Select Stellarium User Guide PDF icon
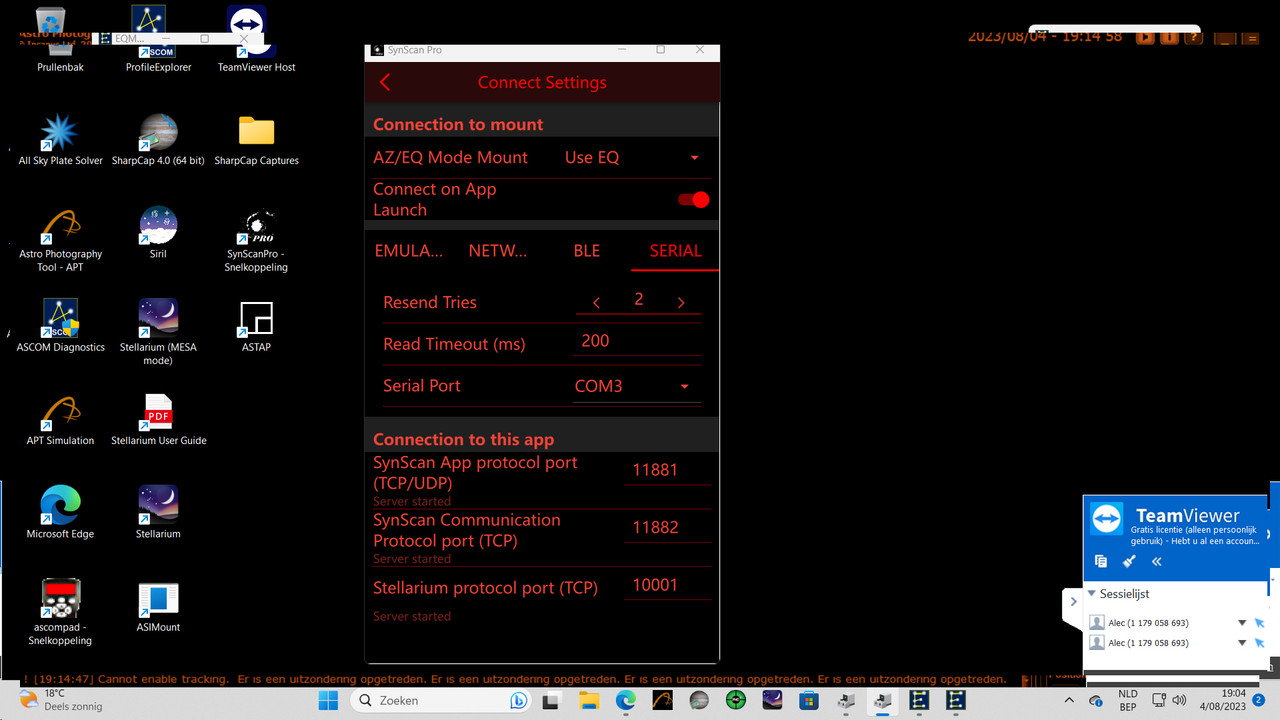Image resolution: width=1280 pixels, height=720 pixels. click(x=158, y=420)
